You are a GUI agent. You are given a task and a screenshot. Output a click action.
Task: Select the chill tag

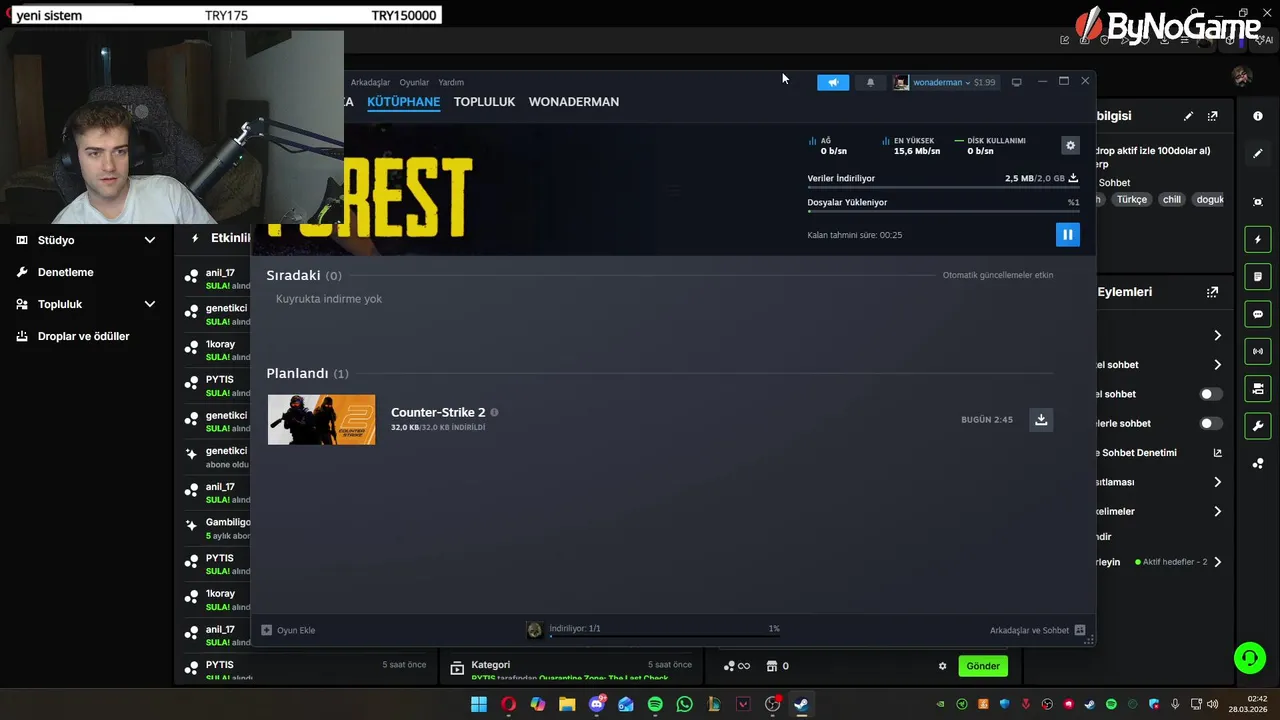point(1172,199)
